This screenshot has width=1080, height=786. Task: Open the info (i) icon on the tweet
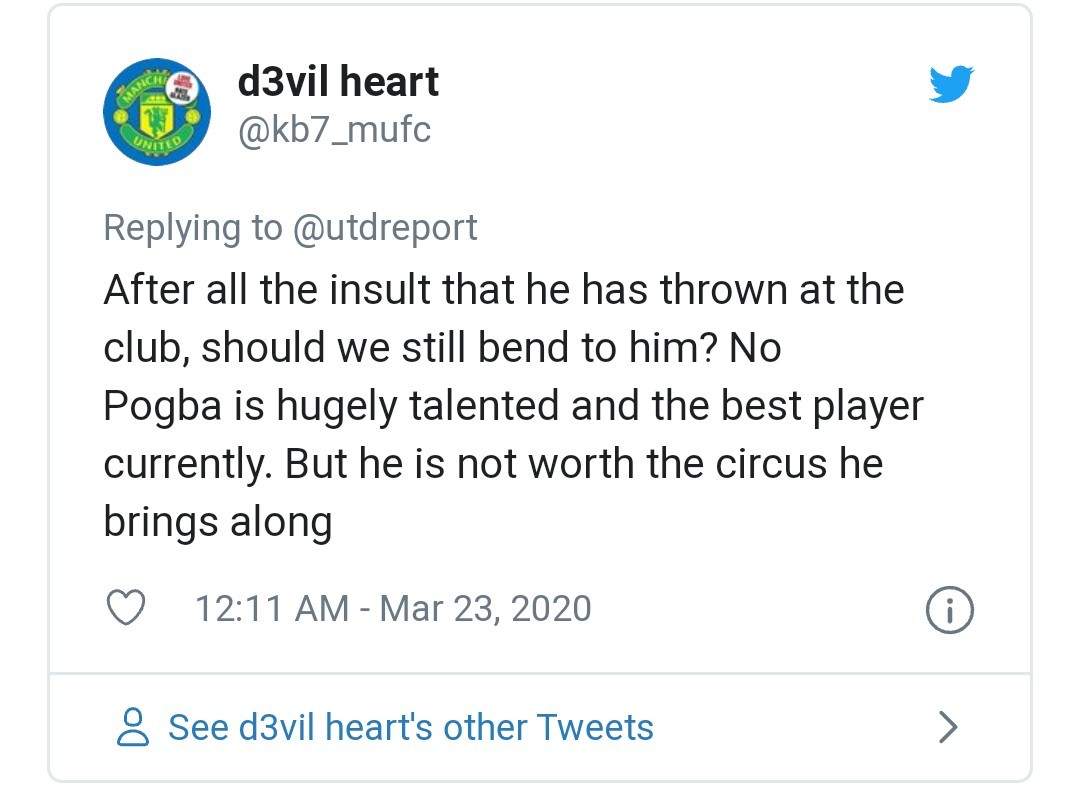click(x=948, y=608)
